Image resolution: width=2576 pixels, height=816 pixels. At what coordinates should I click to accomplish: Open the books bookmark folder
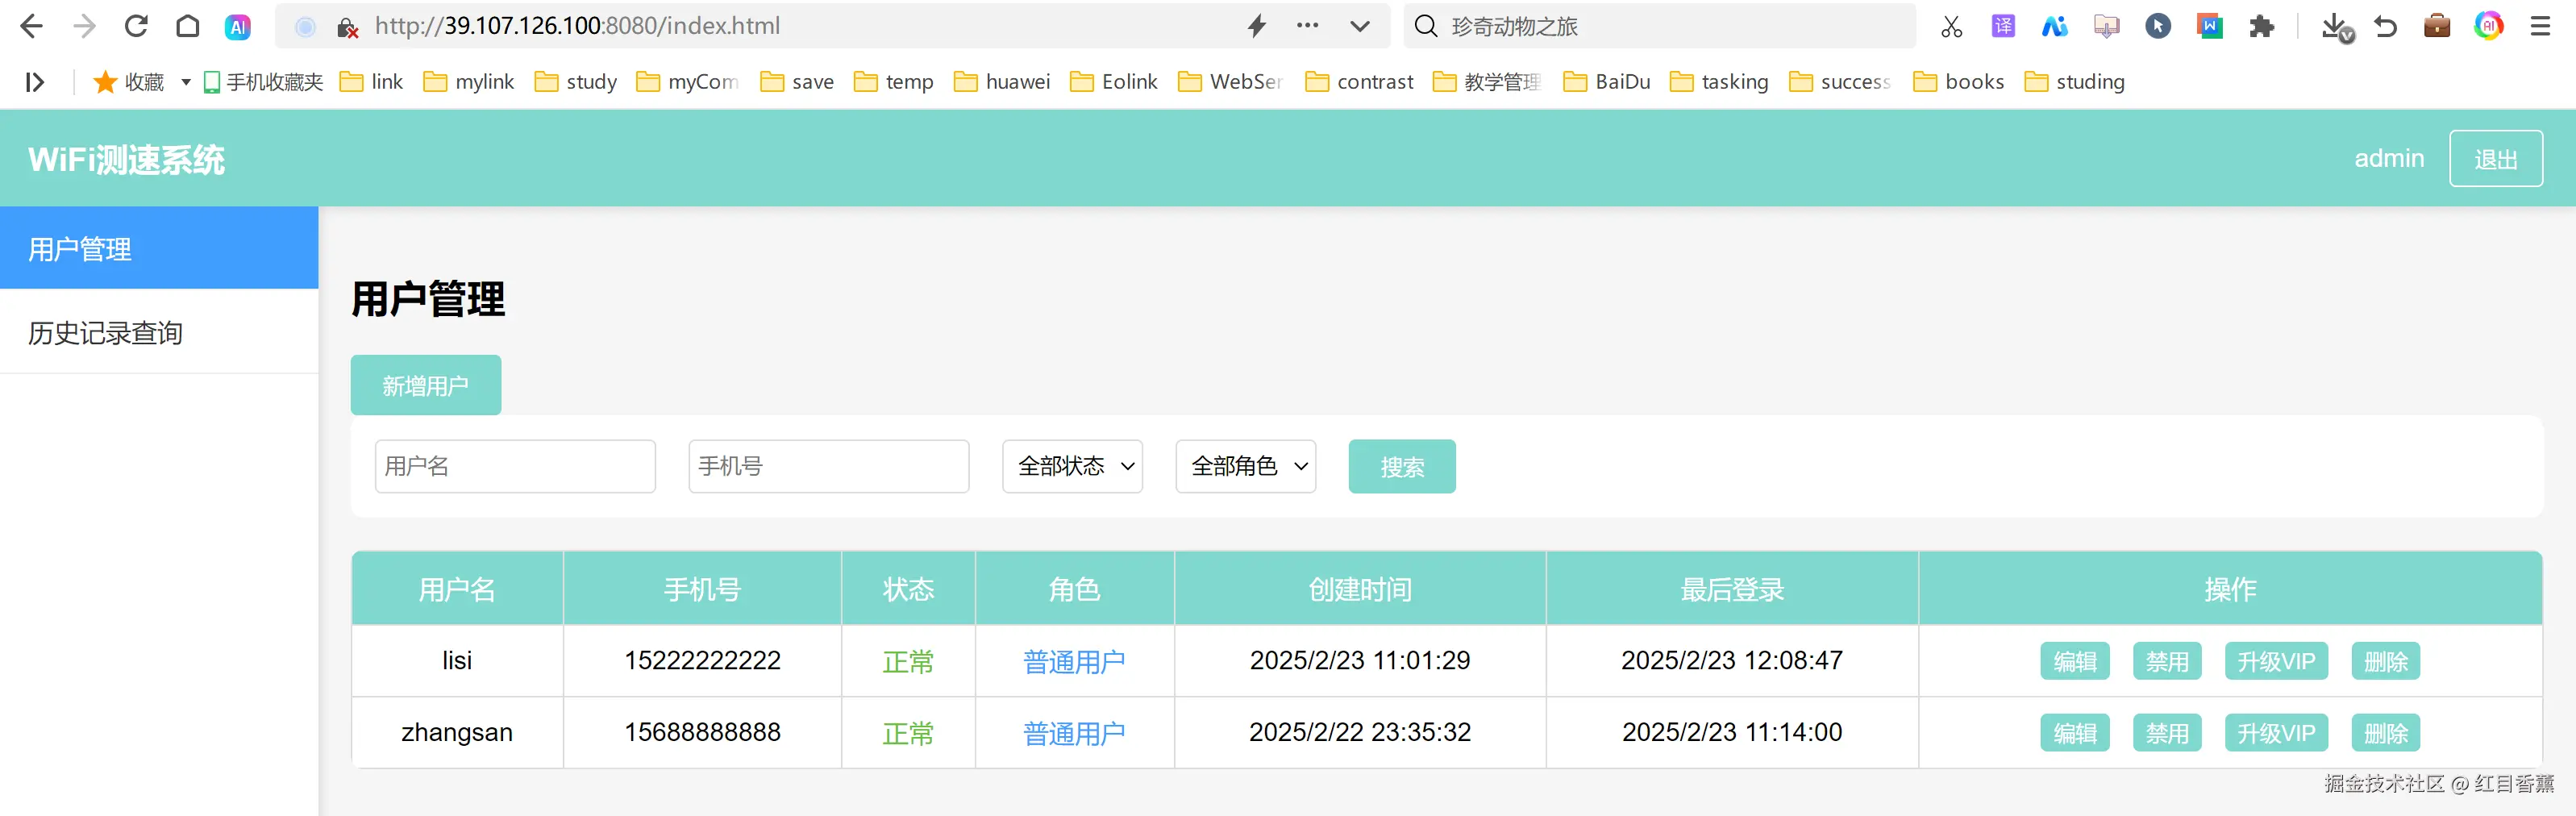(1959, 82)
